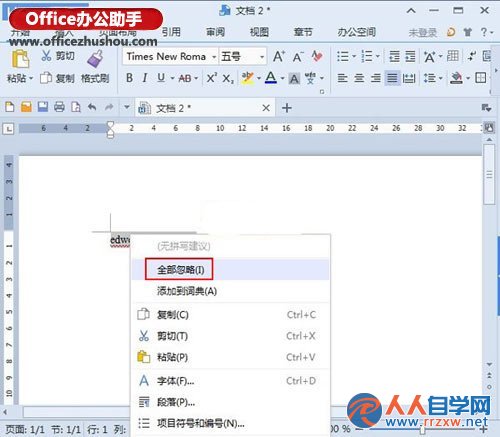The height and width of the screenshot is (437, 500).
Task: Open 段落(P)... from the context menu
Action: [230, 402]
